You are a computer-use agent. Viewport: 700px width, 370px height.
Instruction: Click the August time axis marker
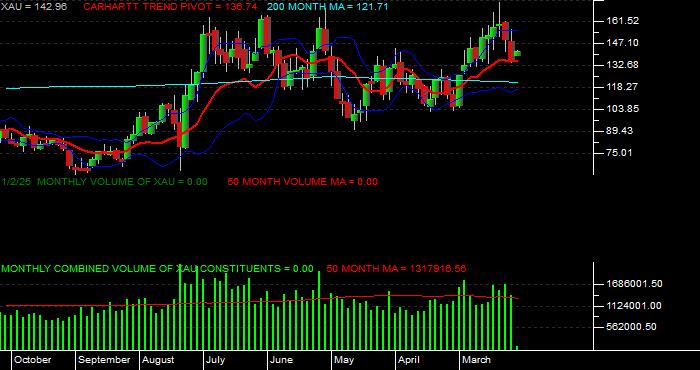(x=158, y=360)
